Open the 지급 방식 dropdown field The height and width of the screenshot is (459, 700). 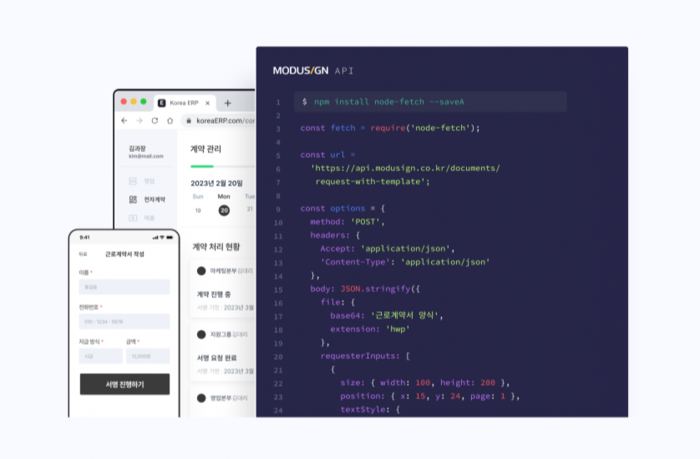[101, 356]
